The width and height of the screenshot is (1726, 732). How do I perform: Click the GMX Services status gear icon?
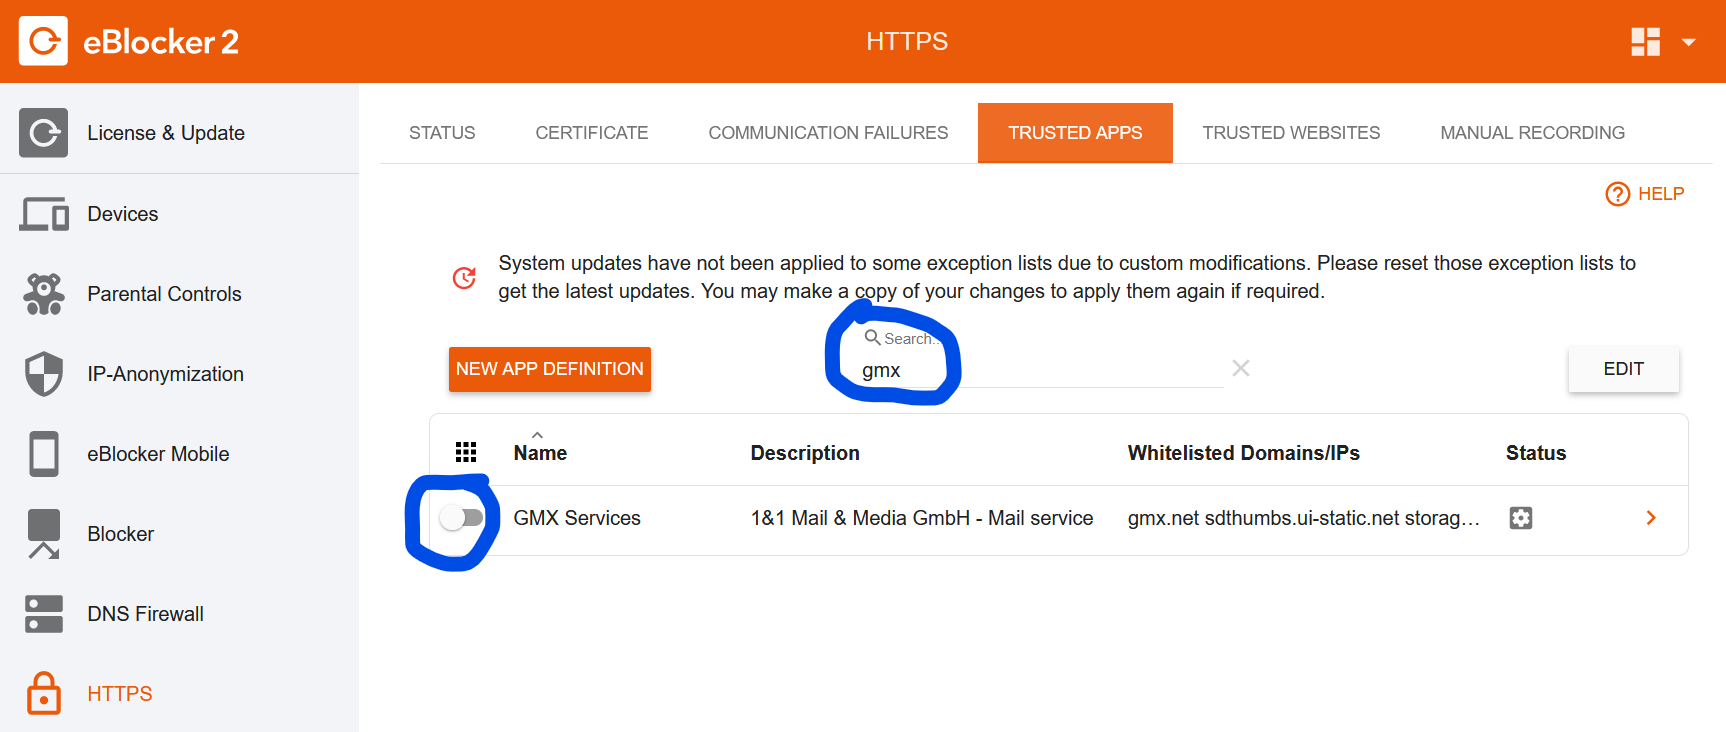(1521, 518)
